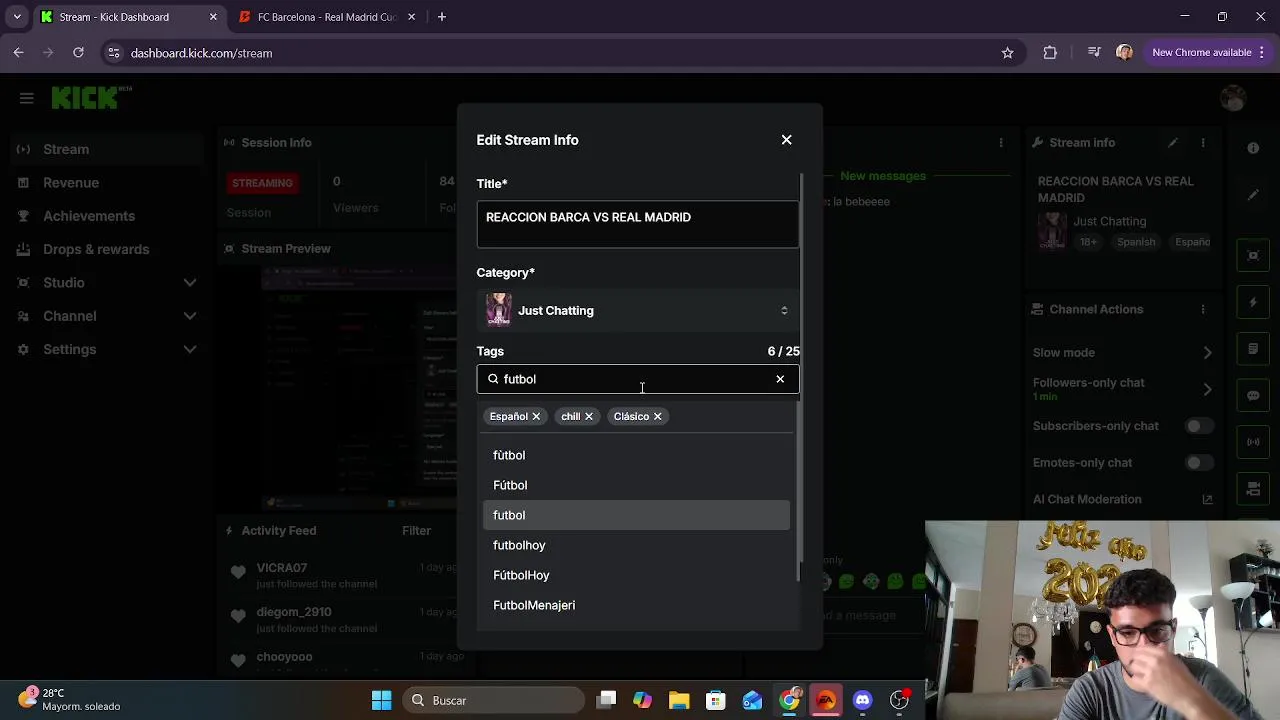Open Channel Actions panel options menu
This screenshot has width=1280, height=720.
[1203, 309]
